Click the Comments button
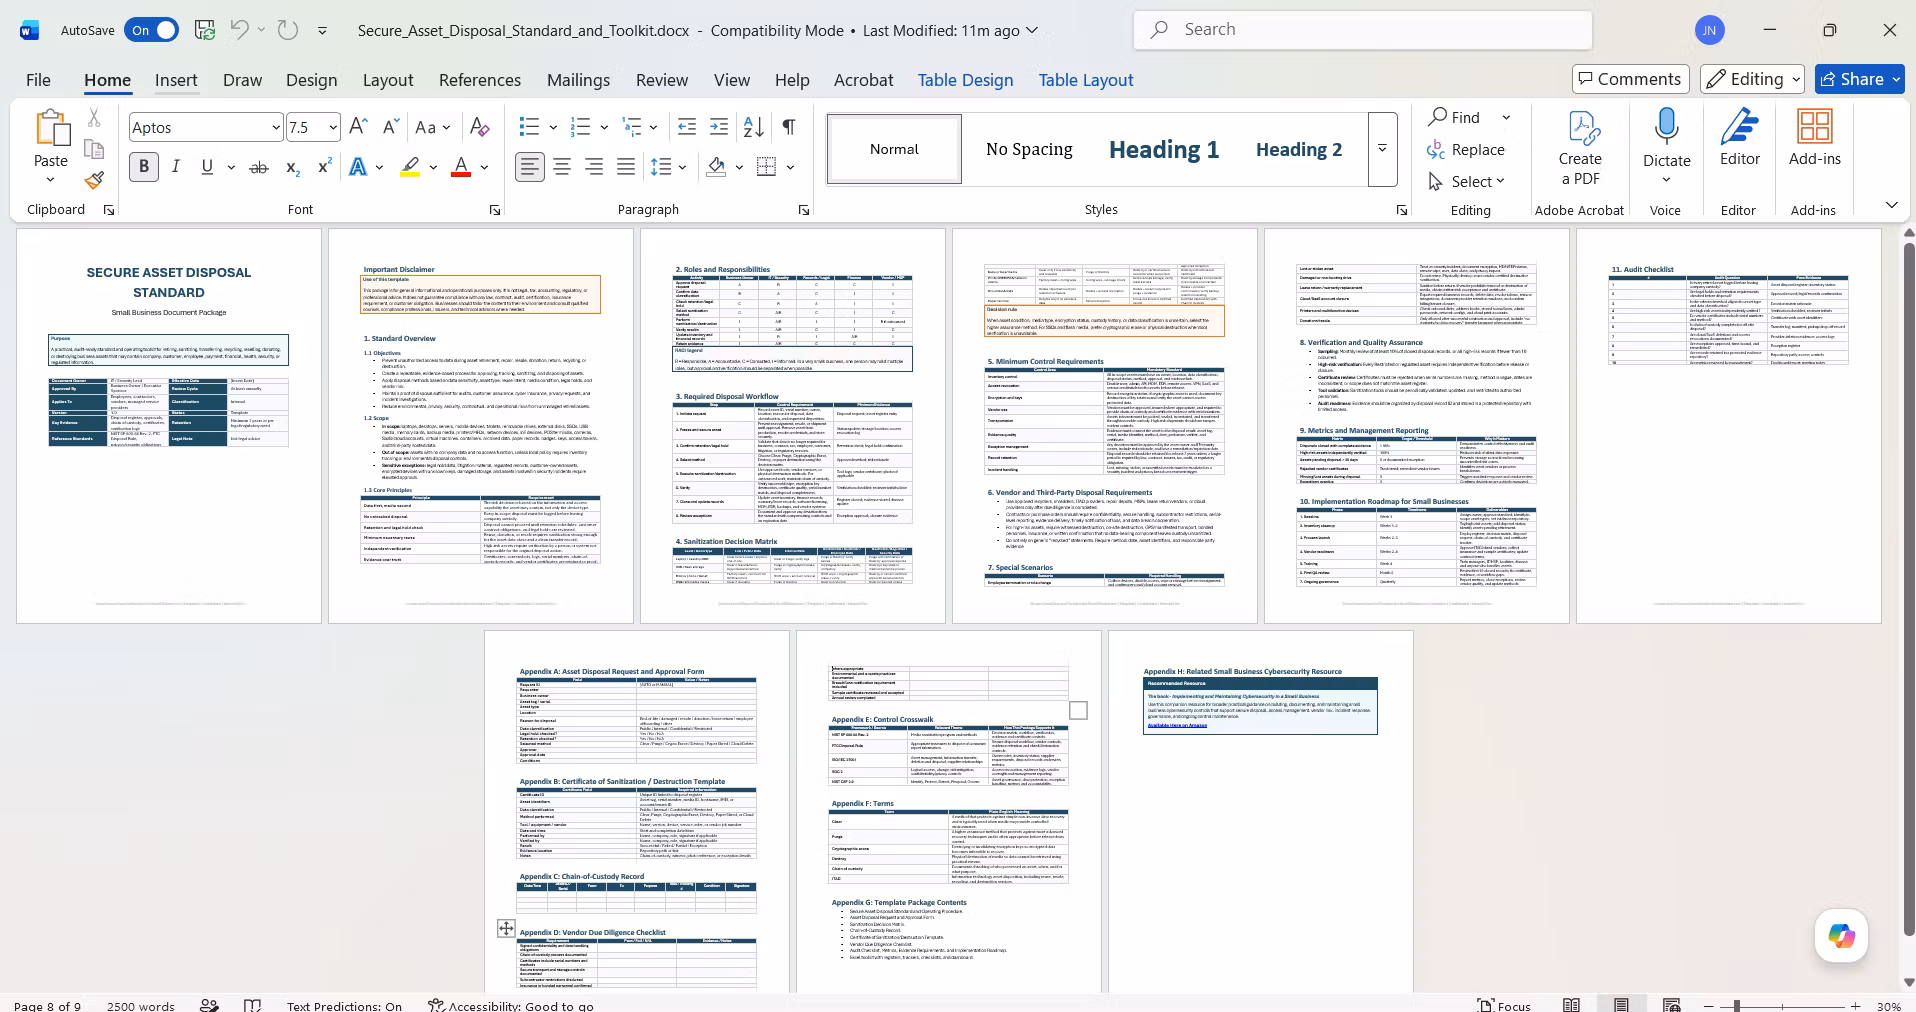This screenshot has height=1012, width=1916. click(x=1630, y=79)
